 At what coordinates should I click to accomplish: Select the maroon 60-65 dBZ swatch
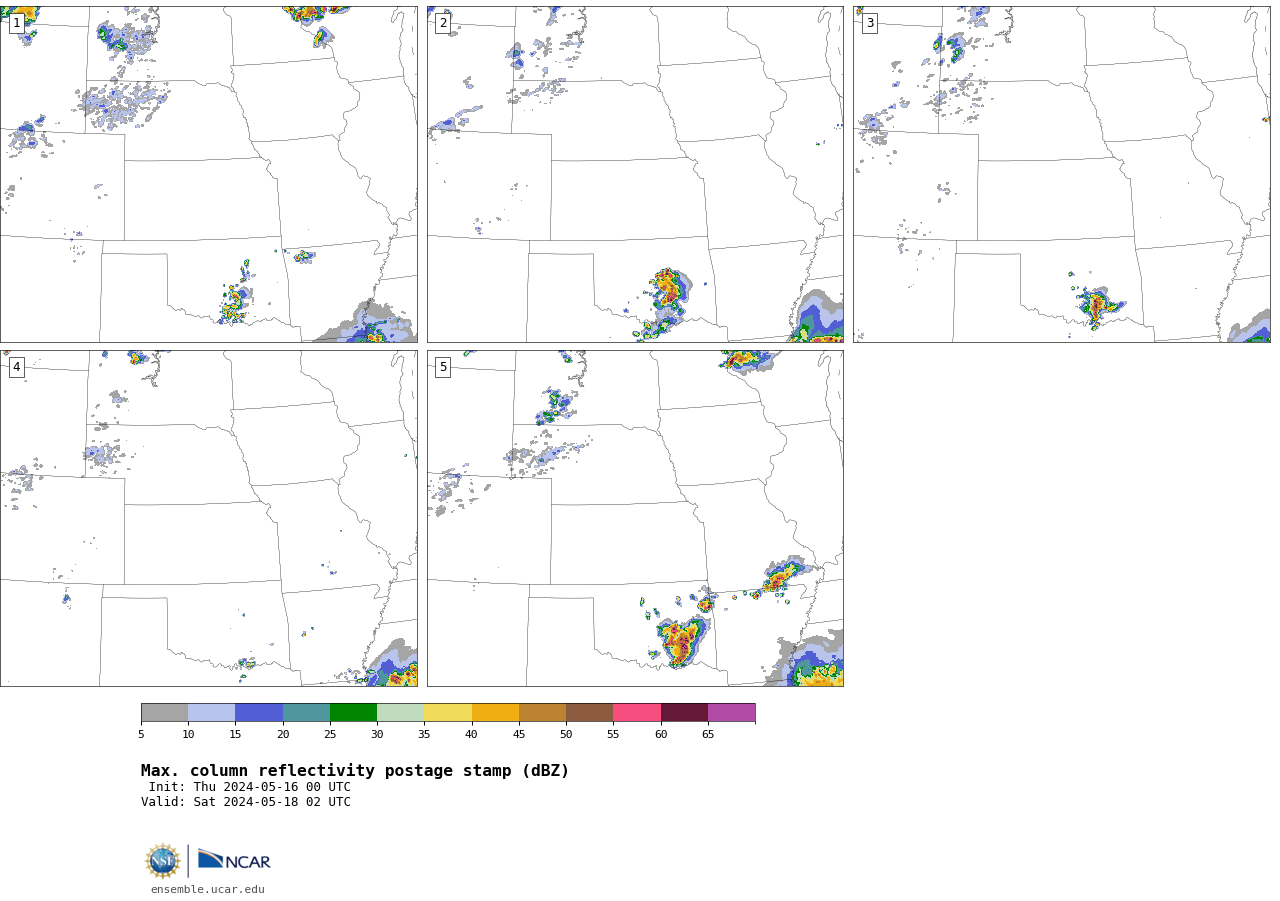pyautogui.click(x=684, y=713)
